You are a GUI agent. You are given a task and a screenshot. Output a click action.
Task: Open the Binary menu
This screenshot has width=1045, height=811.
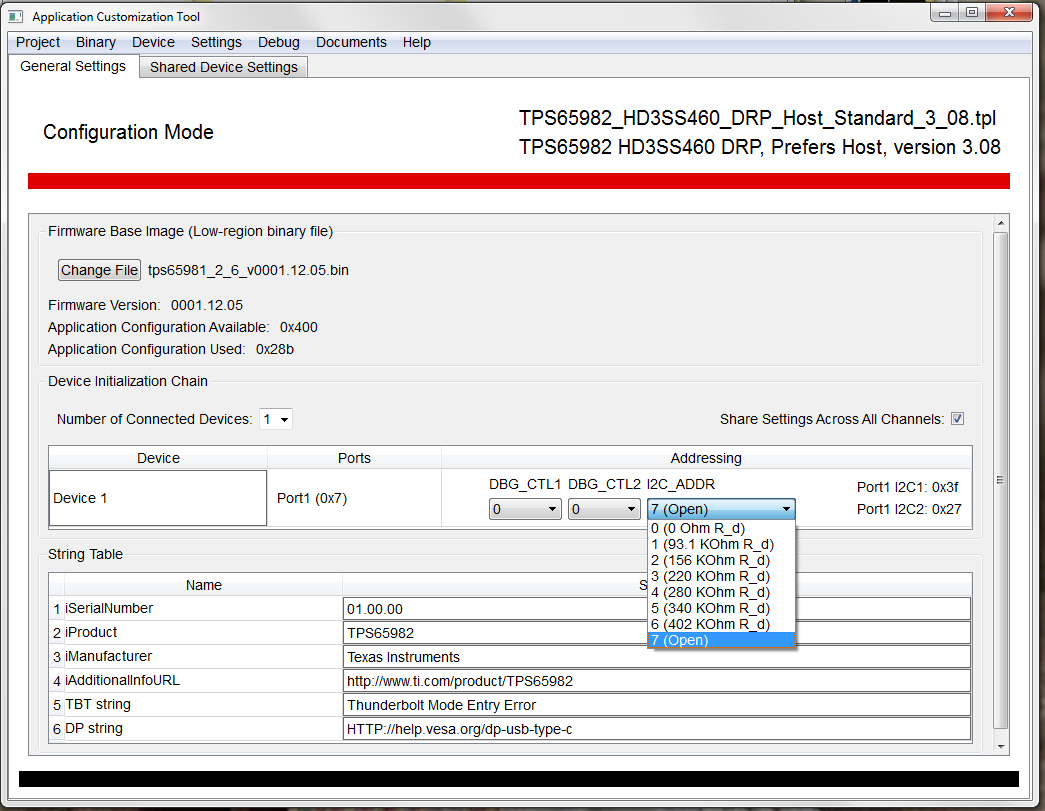pos(95,42)
